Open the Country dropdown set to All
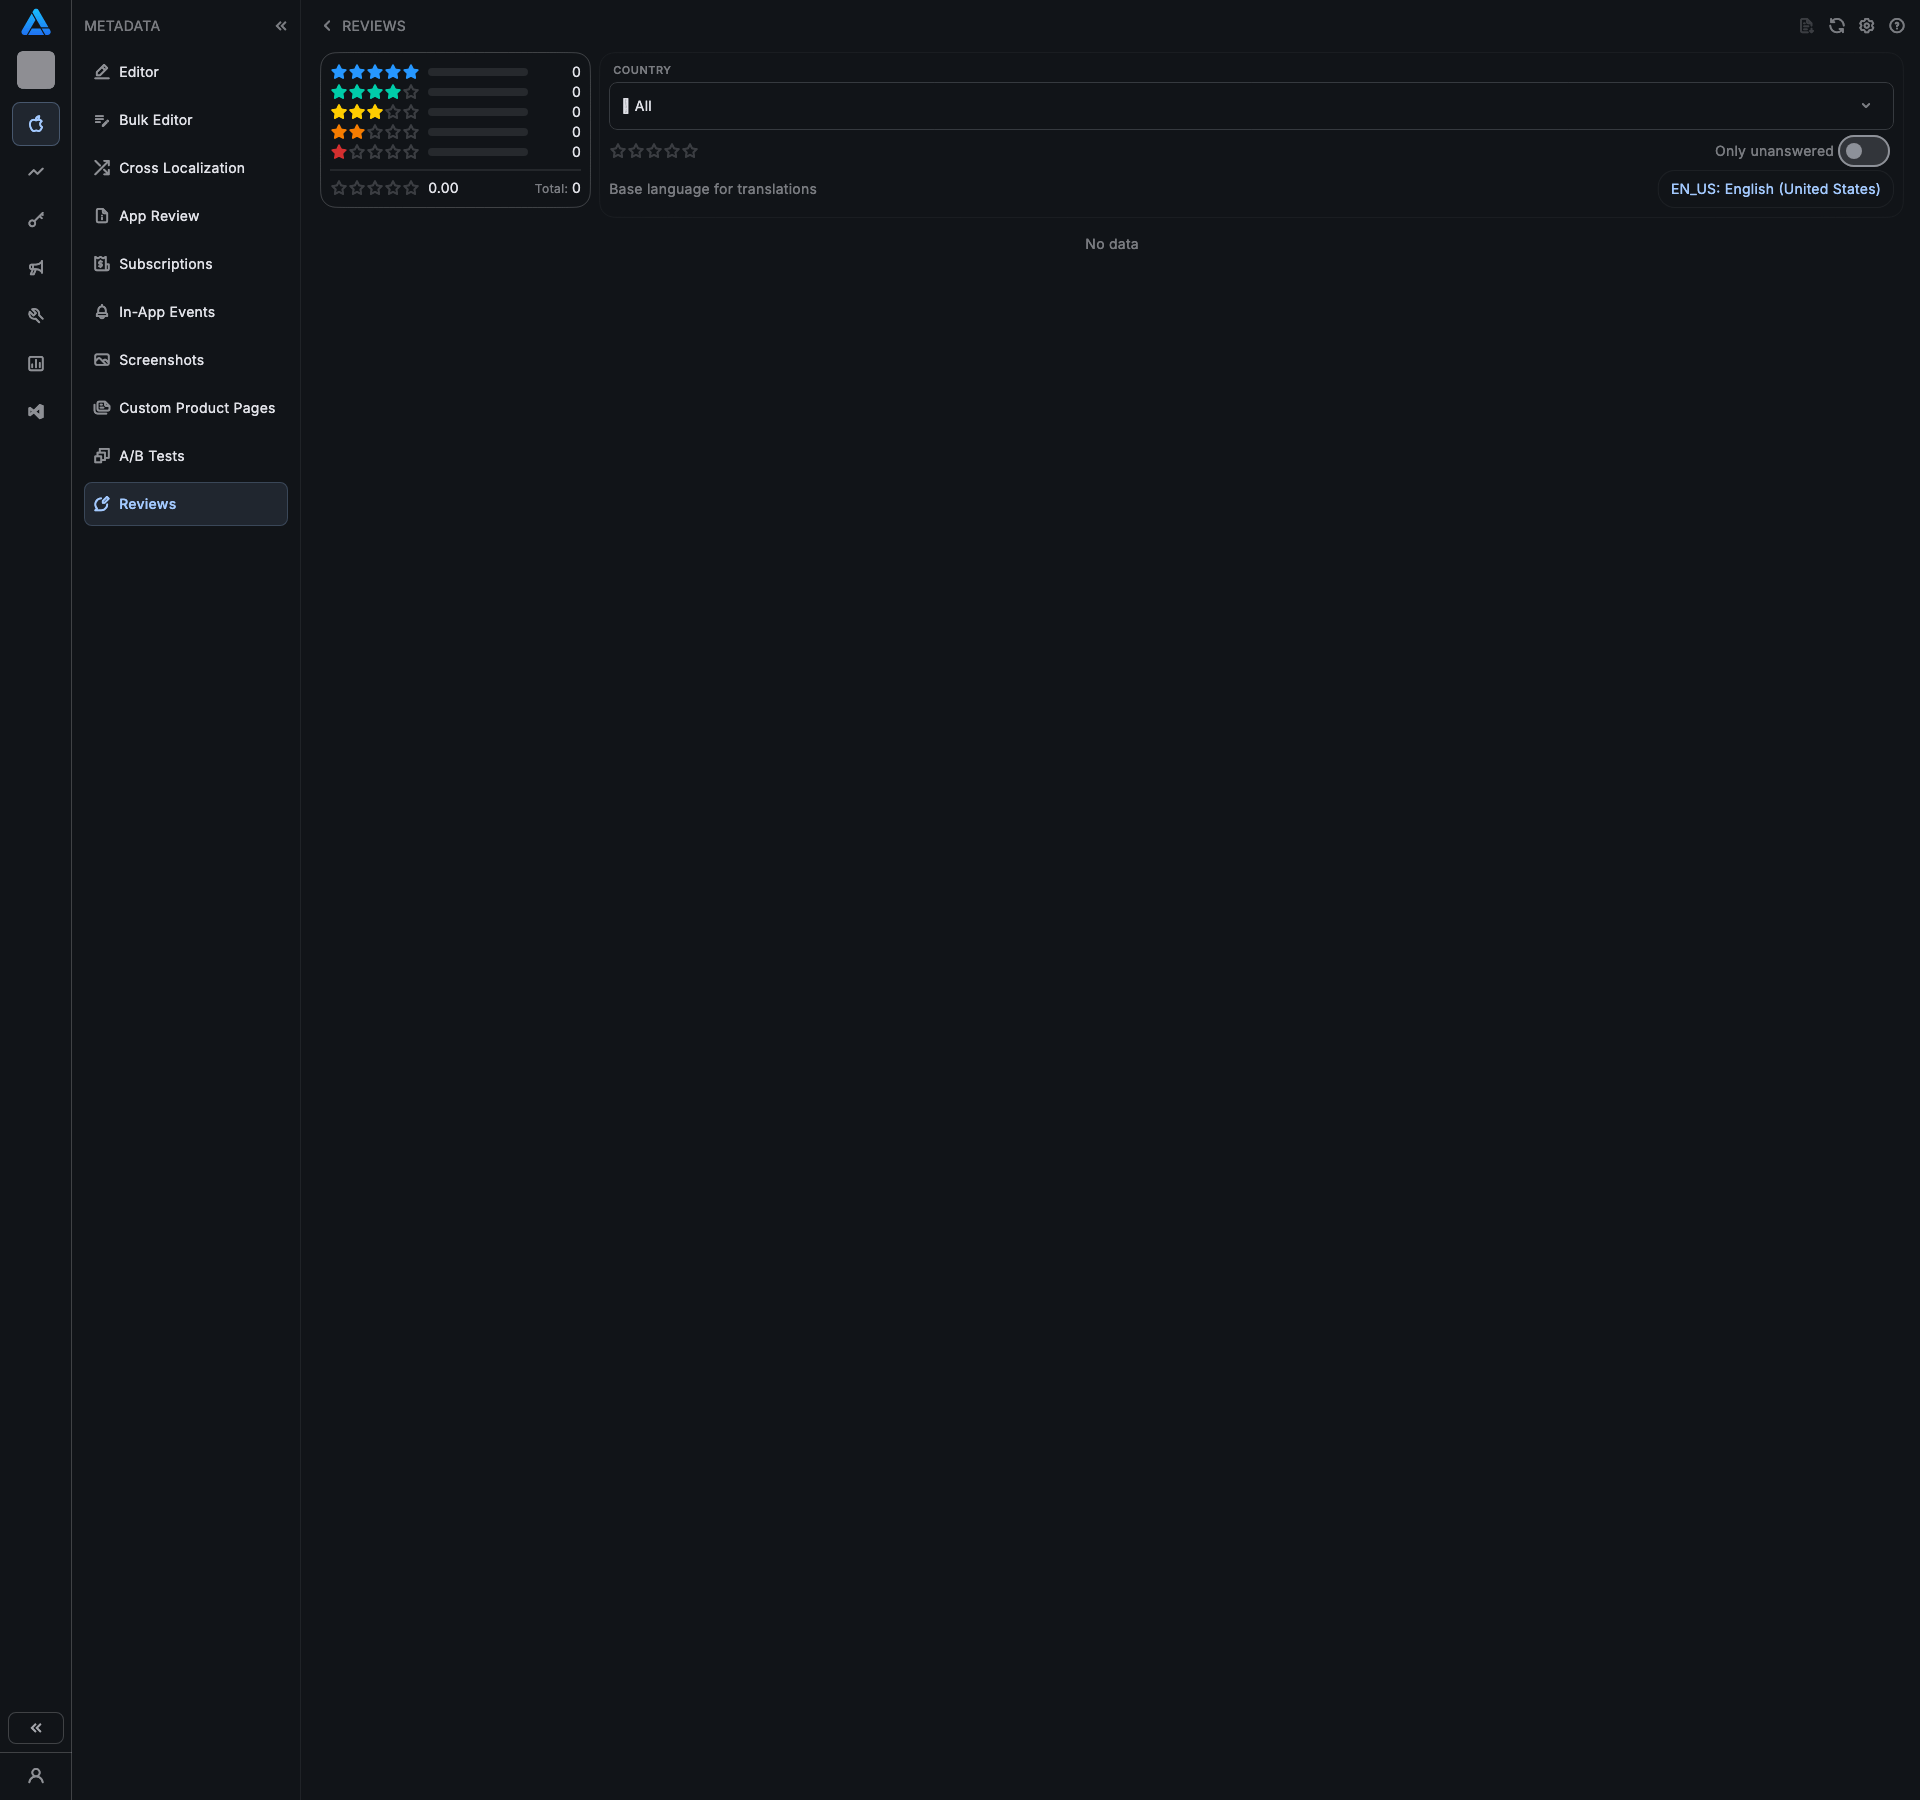Viewport: 1920px width, 1800px height. (x=1250, y=106)
